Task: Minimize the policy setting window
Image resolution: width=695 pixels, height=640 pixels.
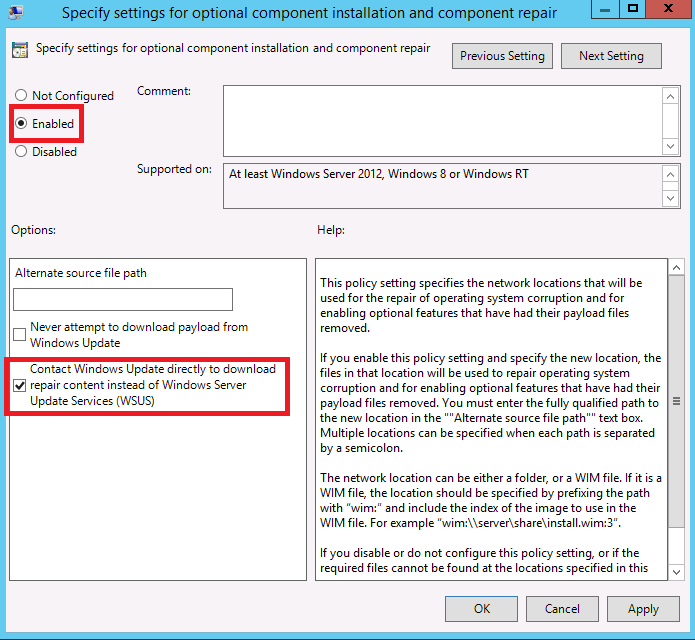Action: (x=605, y=9)
